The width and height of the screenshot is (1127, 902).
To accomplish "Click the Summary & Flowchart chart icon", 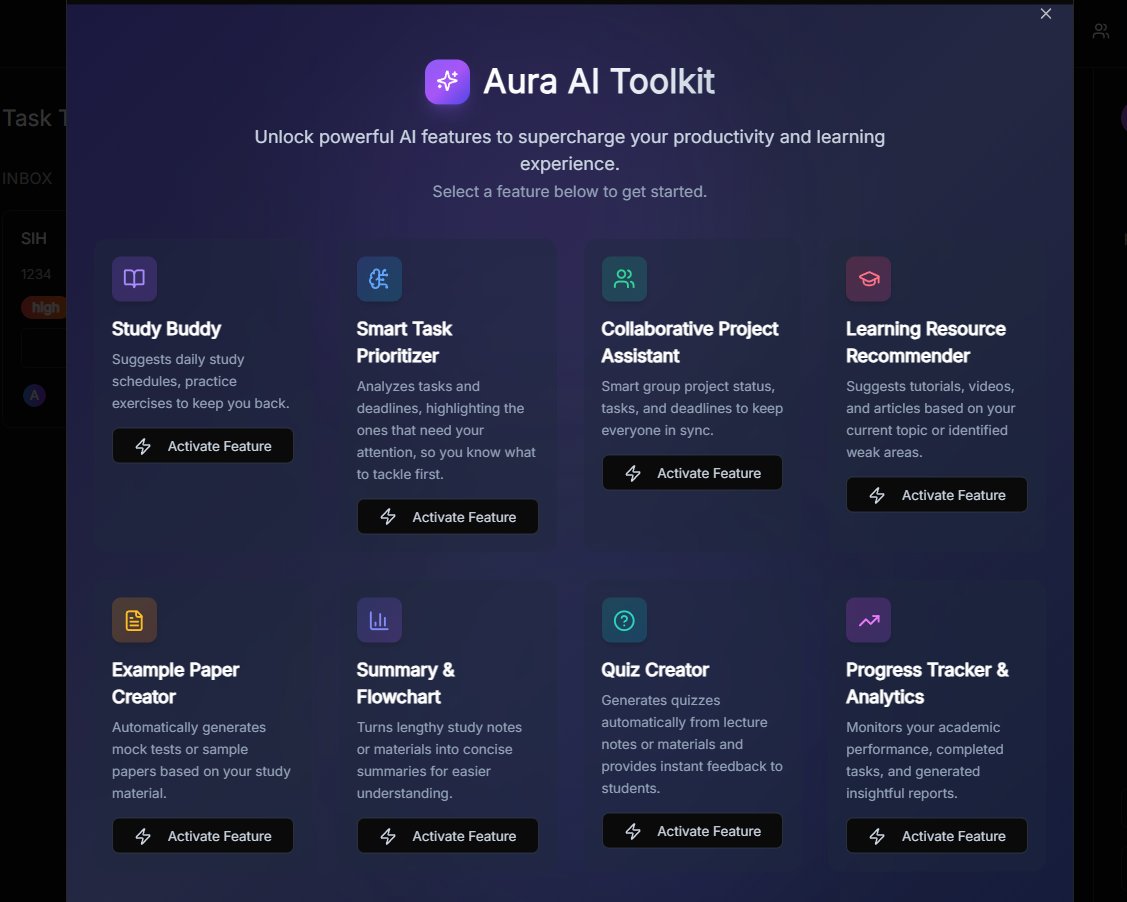I will pyautogui.click(x=379, y=620).
